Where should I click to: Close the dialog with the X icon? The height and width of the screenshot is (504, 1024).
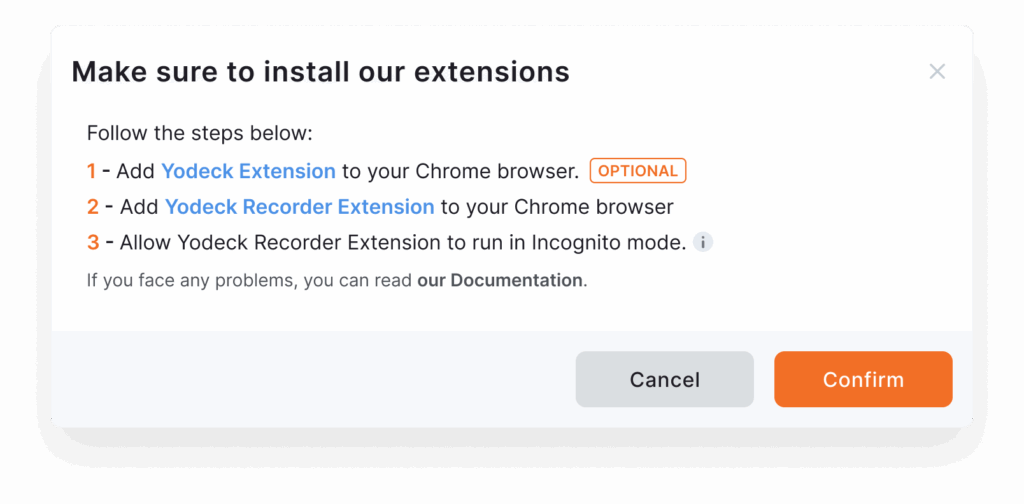[x=937, y=72]
